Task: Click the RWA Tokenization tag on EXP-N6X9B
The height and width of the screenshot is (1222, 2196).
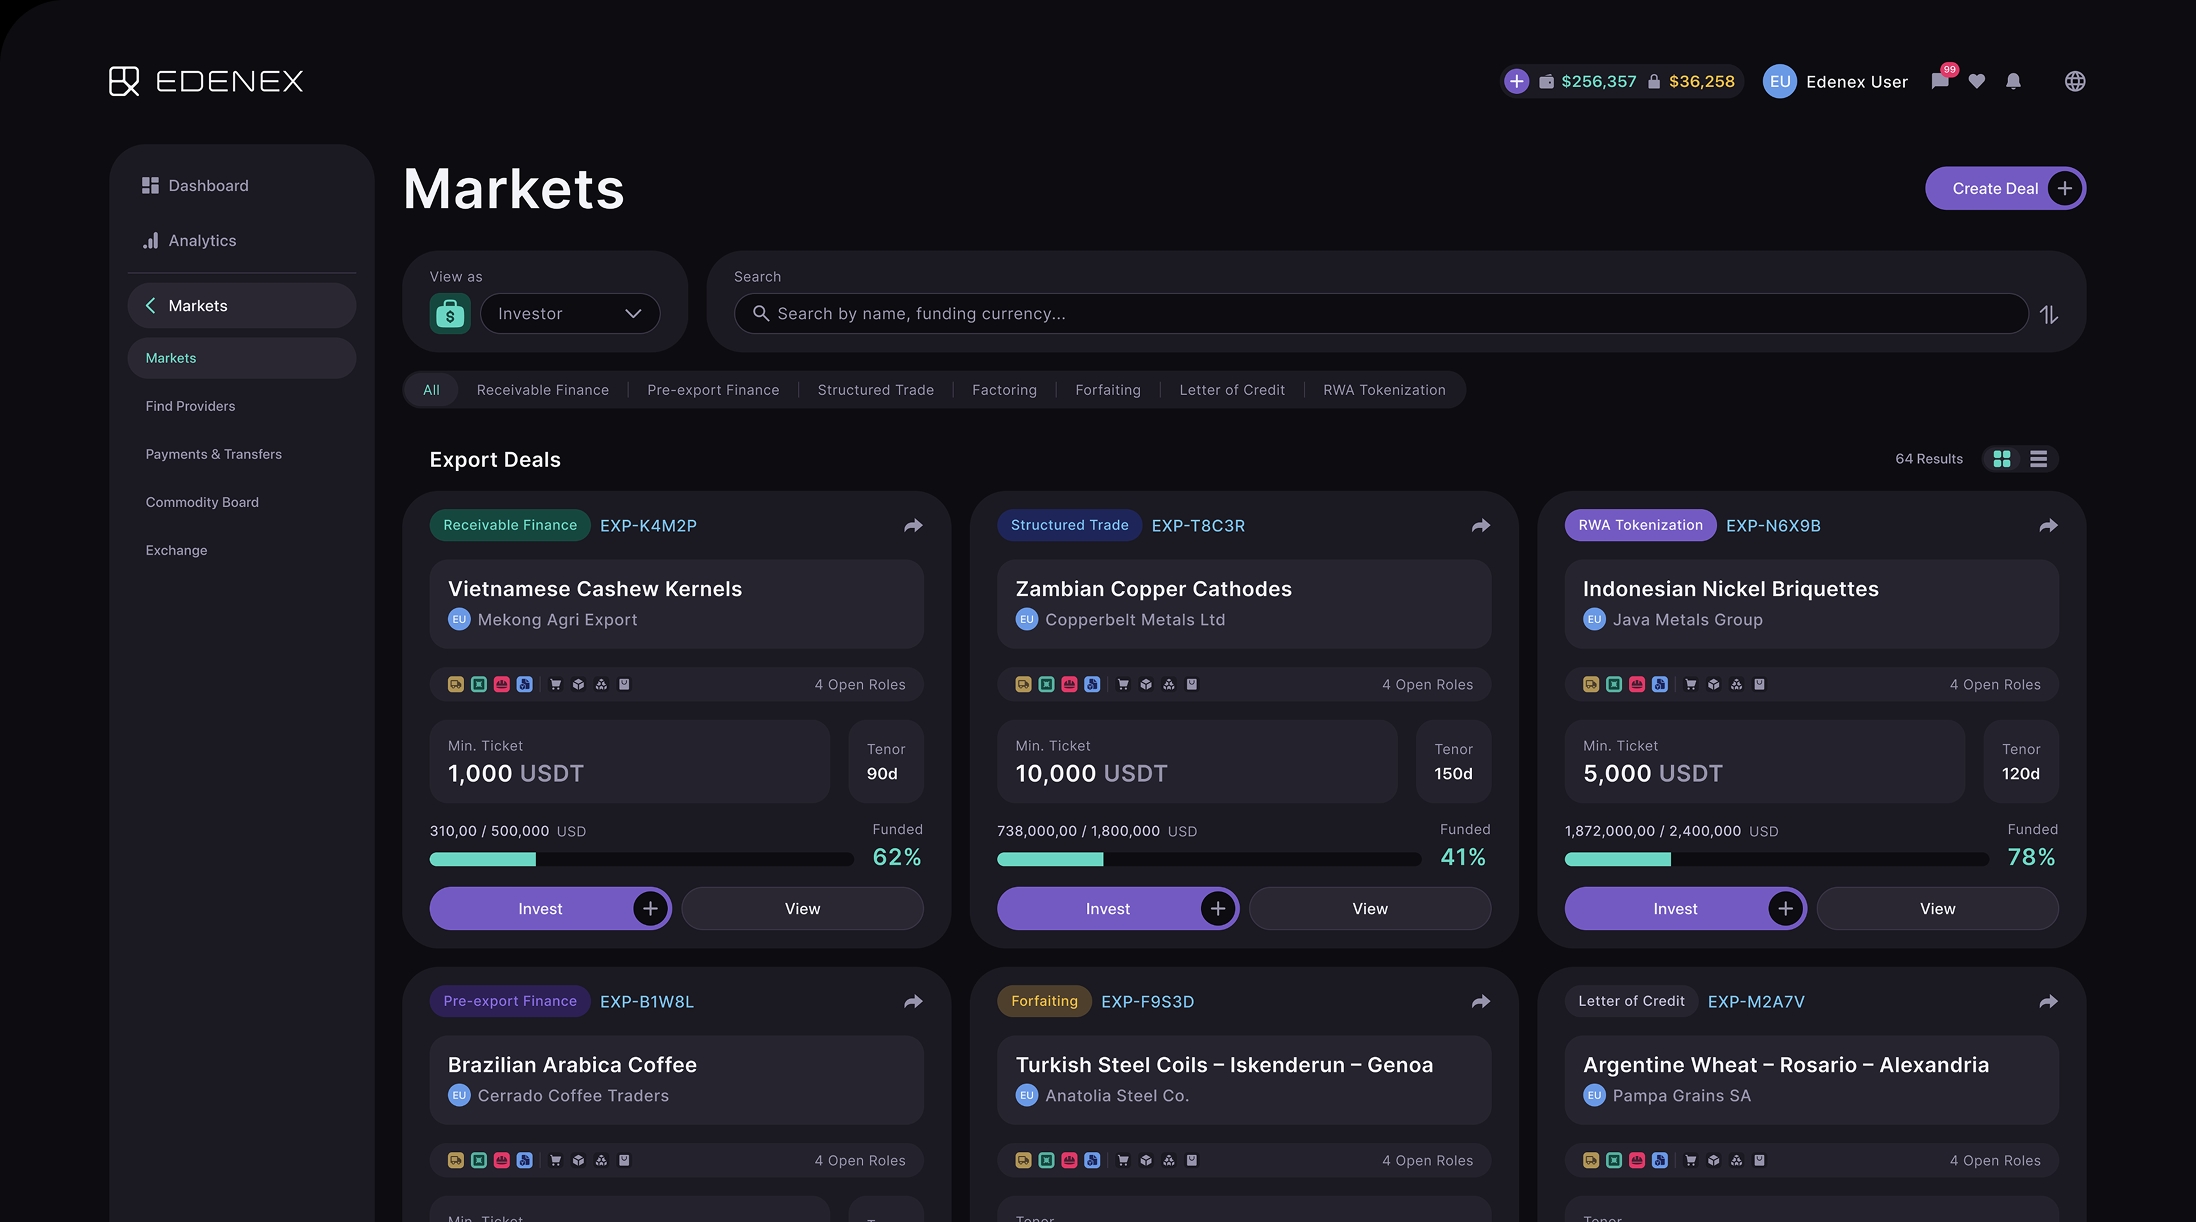Action: pos(1640,525)
